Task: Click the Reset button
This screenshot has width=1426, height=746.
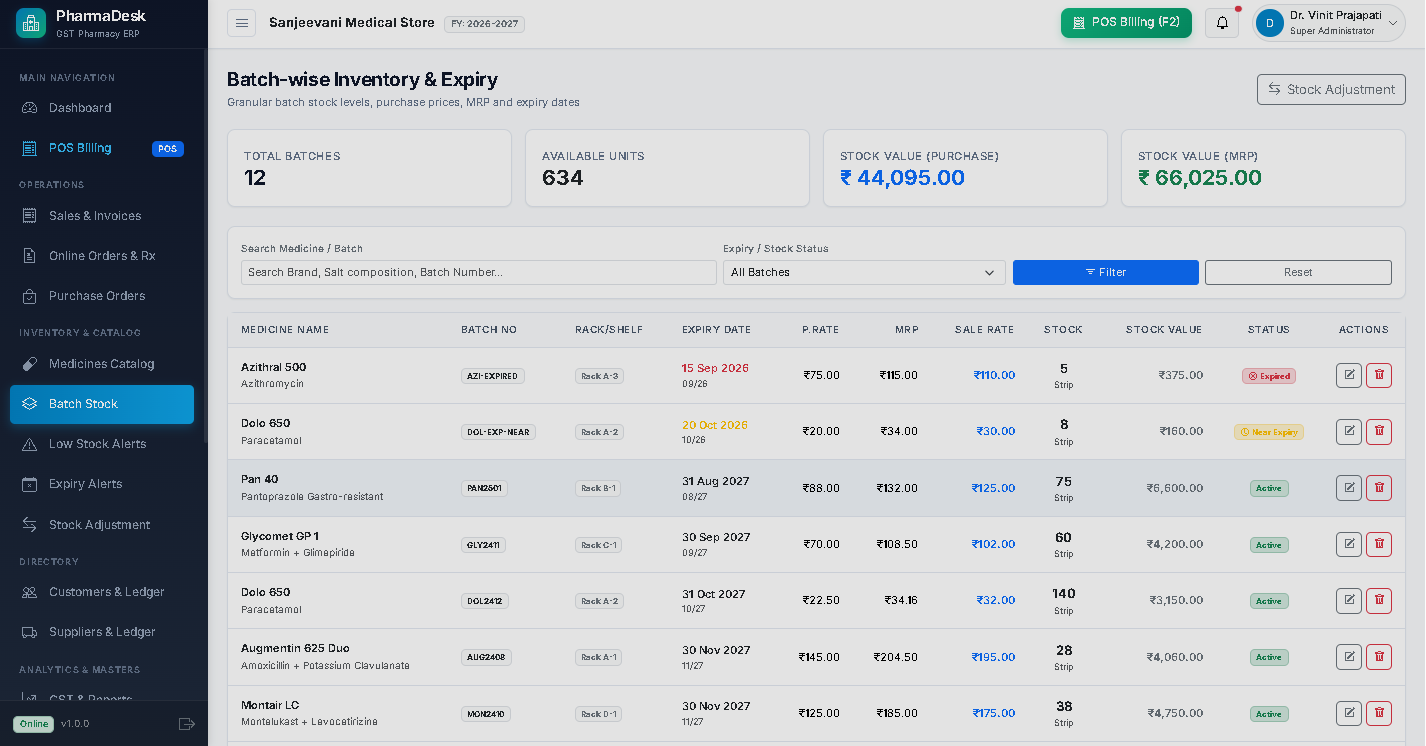Action: click(x=1298, y=272)
